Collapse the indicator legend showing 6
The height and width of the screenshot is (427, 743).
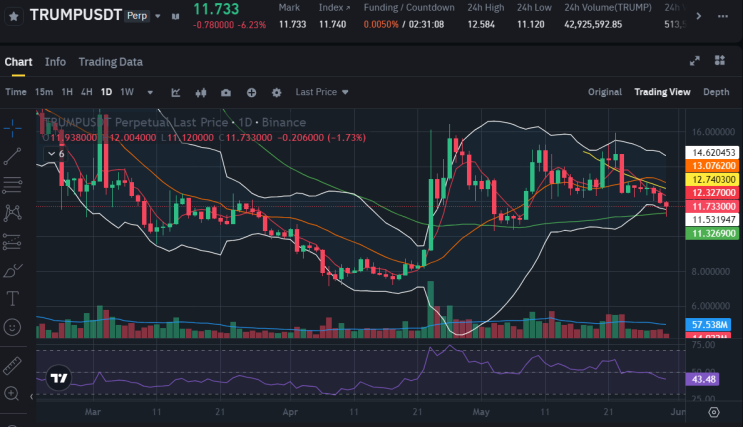[56, 154]
